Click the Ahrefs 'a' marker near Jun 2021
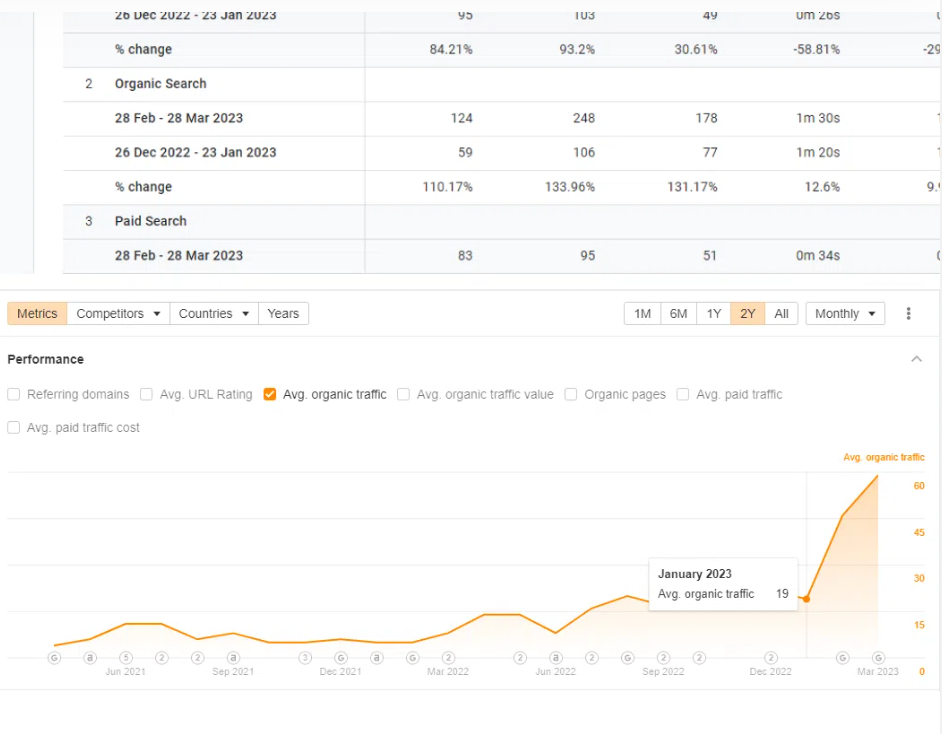 (89, 658)
